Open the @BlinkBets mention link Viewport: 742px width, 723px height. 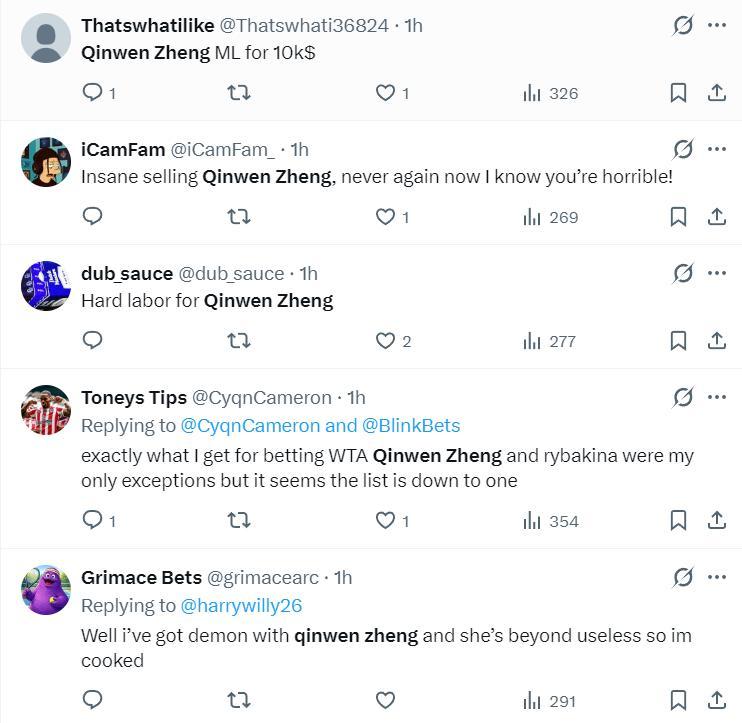(412, 426)
